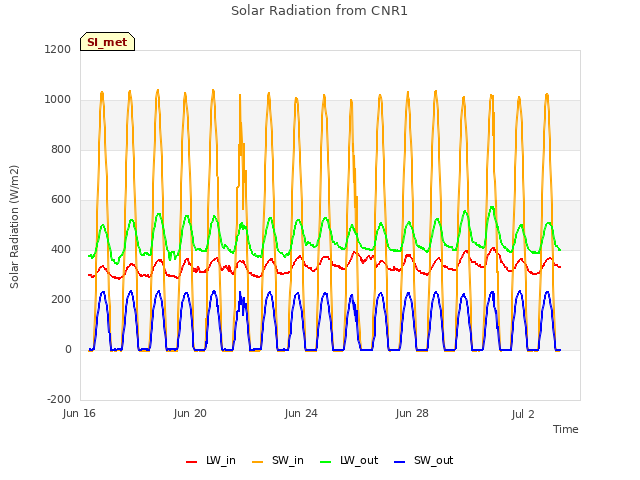640x480 pixels.
Task: Click the 800 y-axis tick label
Action: (61, 149)
